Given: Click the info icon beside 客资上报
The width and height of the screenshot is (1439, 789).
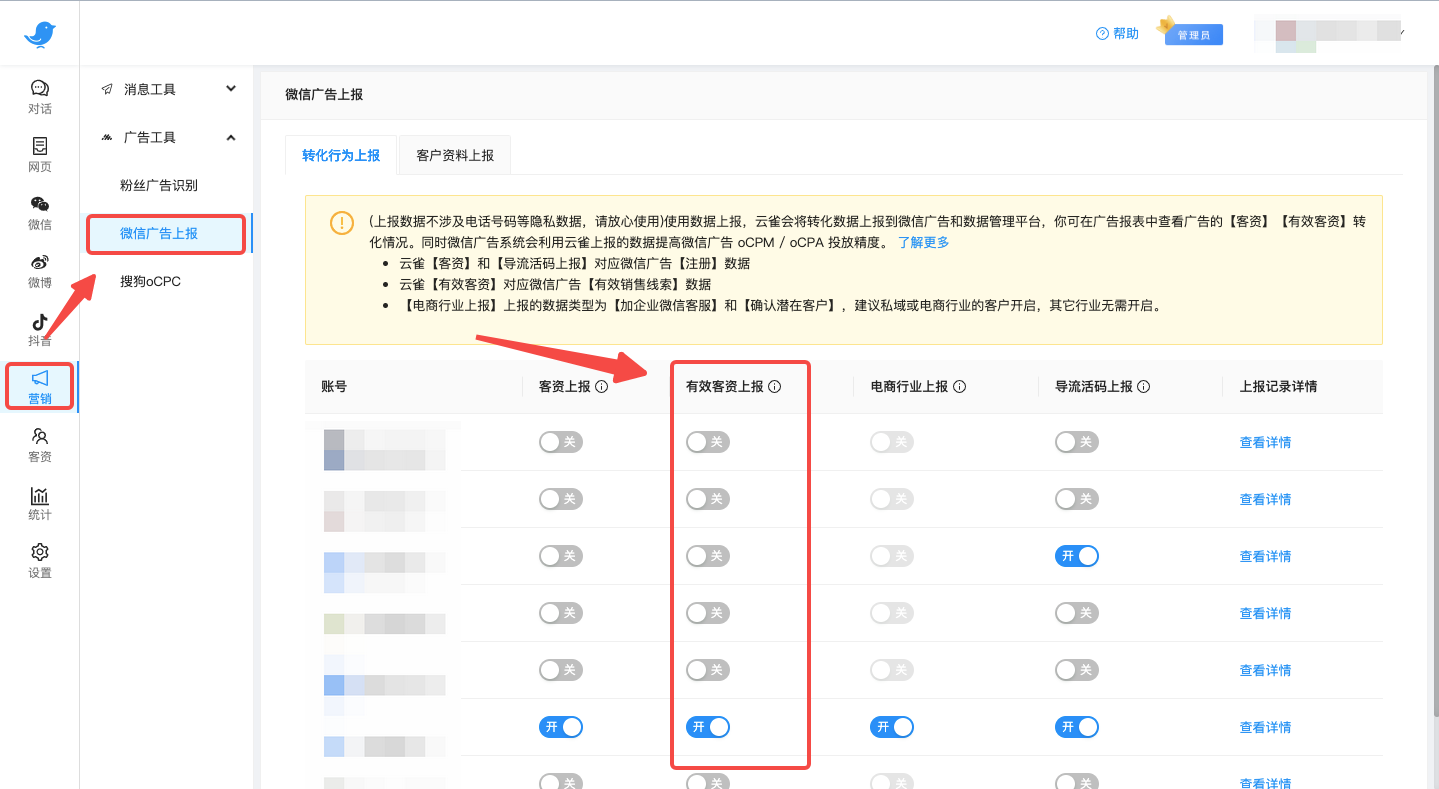Looking at the screenshot, I should [601, 386].
